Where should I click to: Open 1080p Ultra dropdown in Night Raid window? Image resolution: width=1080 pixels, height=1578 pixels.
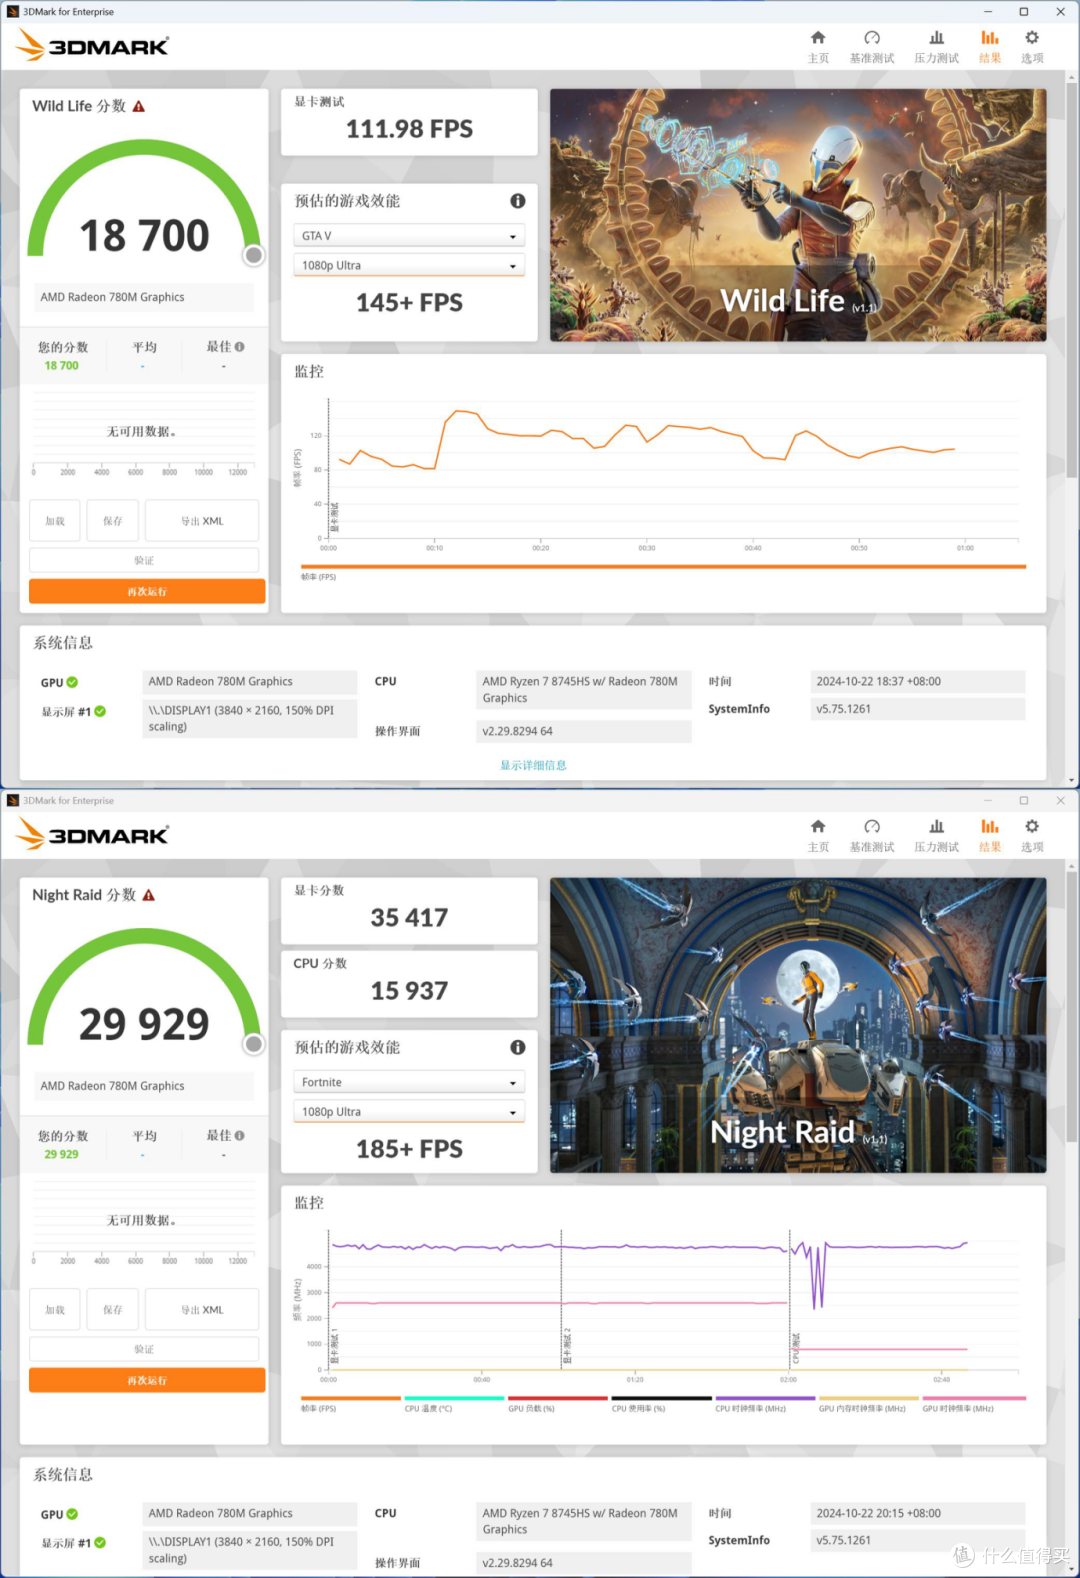[409, 1112]
